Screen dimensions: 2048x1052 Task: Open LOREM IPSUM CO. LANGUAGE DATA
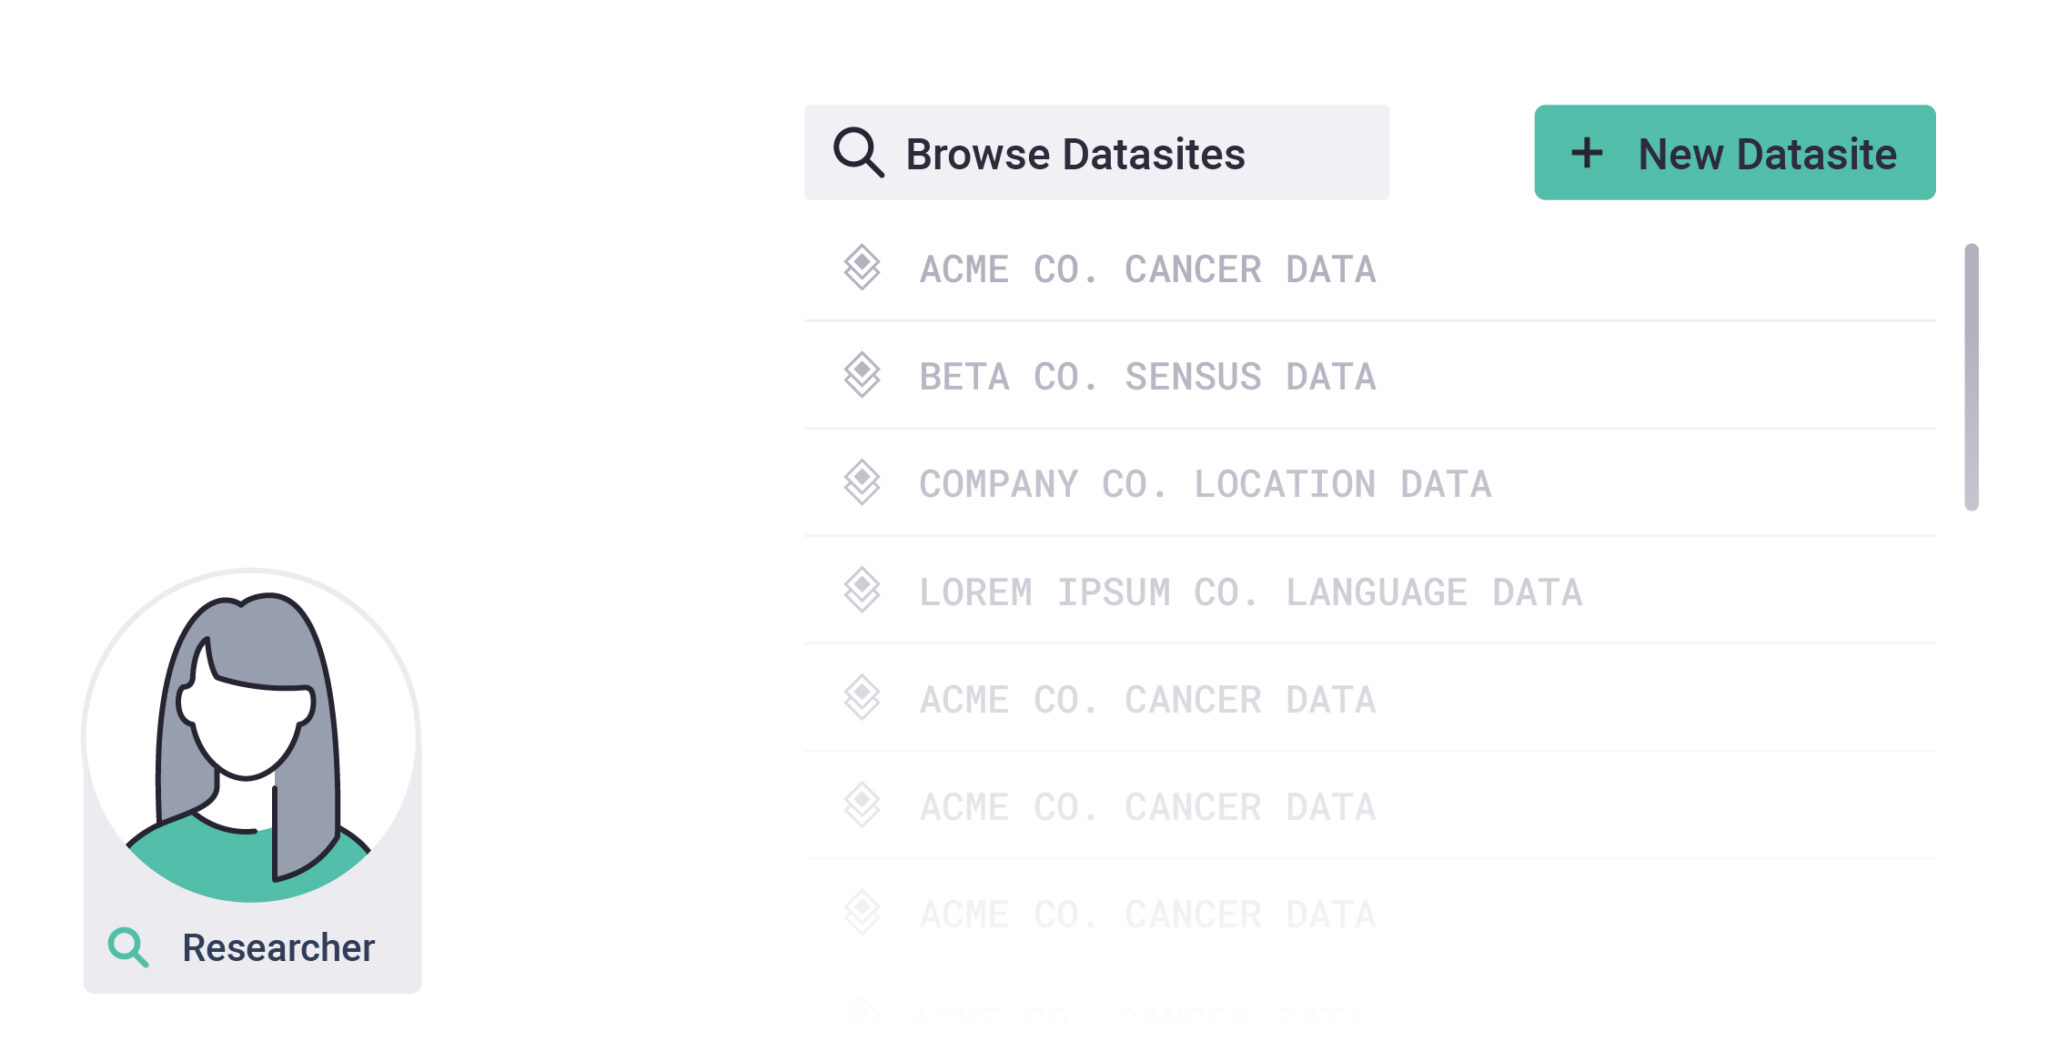point(1250,592)
